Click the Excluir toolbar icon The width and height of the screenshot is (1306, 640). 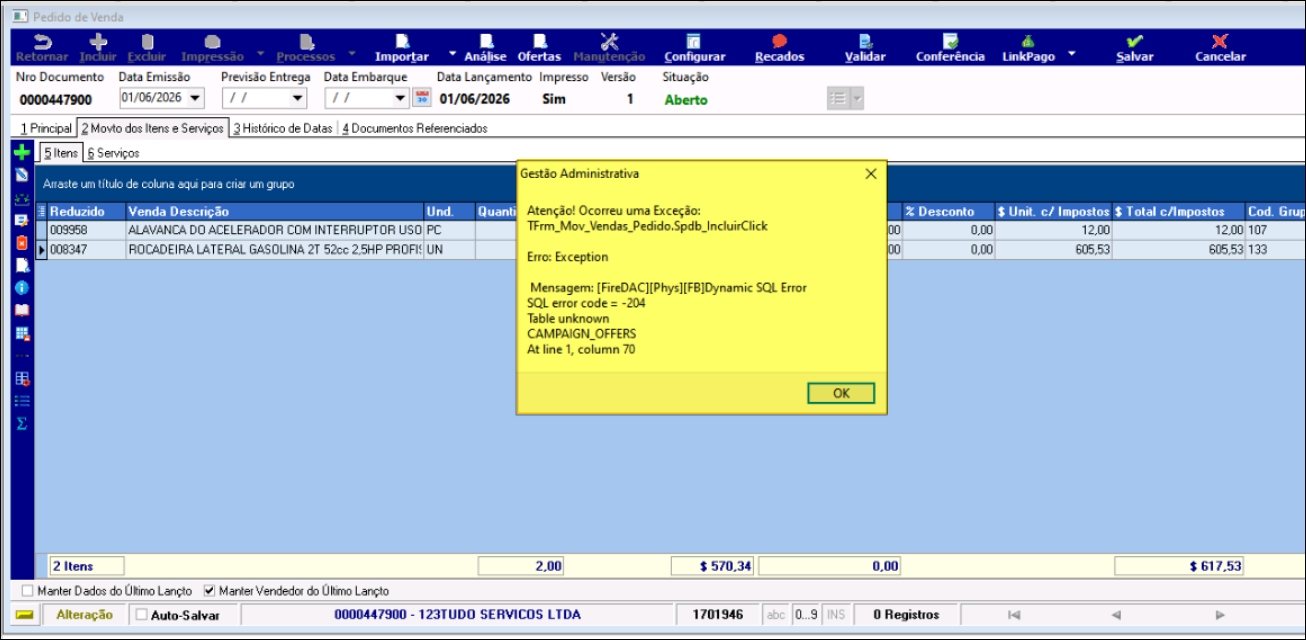(147, 41)
